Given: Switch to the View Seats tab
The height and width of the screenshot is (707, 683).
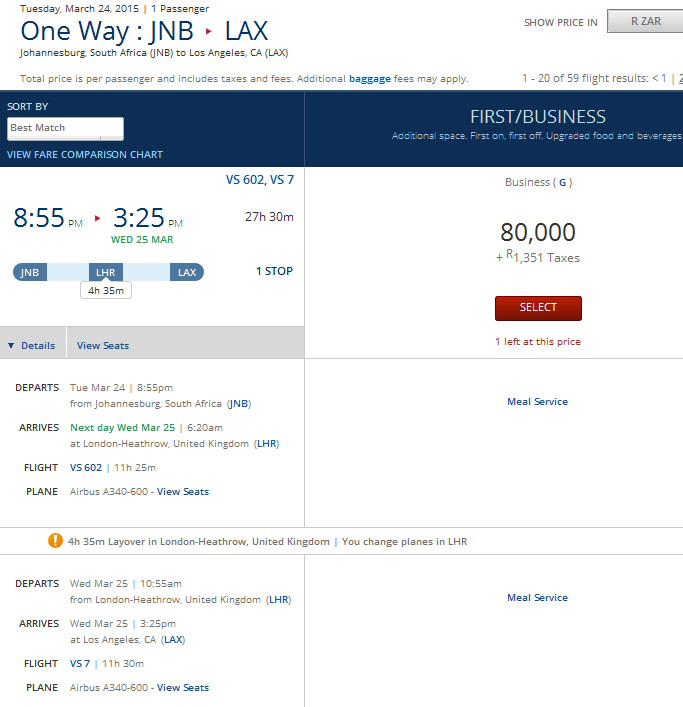Looking at the screenshot, I should (x=103, y=345).
